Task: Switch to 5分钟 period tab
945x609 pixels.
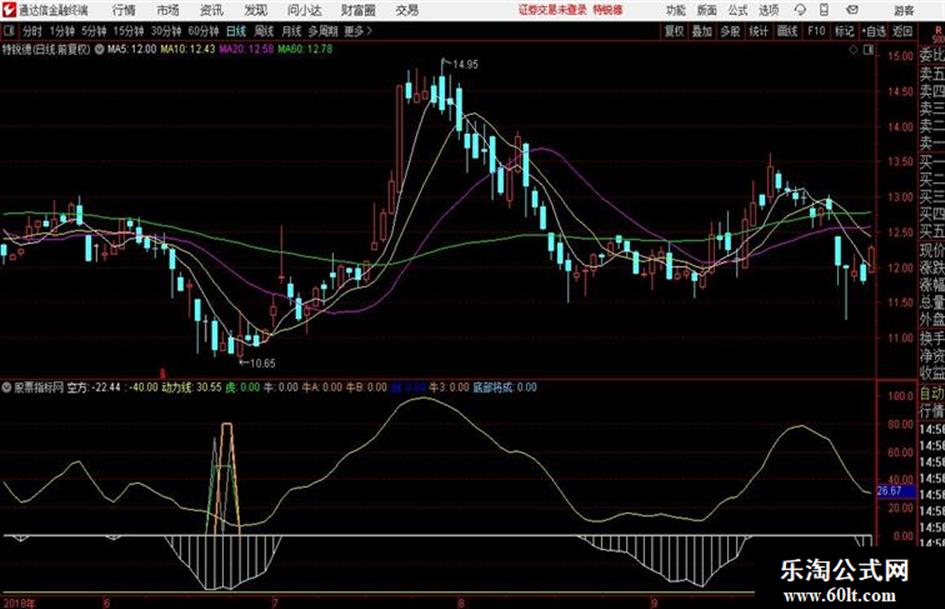Action: 93,31
